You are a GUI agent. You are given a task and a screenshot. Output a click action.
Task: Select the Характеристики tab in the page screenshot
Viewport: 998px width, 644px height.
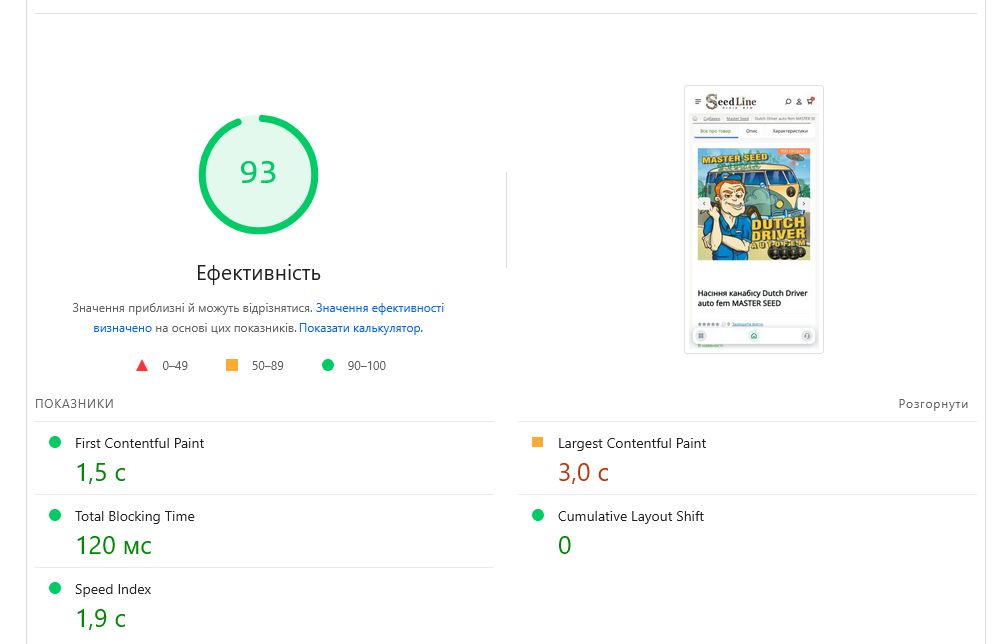(x=790, y=131)
